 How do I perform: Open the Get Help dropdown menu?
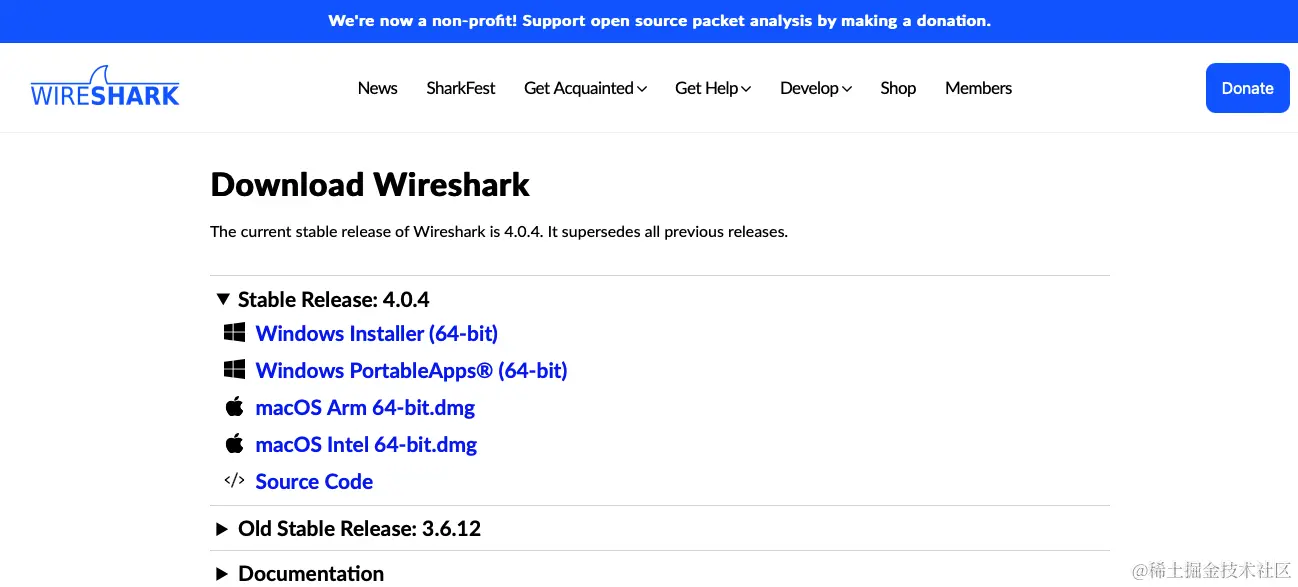[x=713, y=88]
